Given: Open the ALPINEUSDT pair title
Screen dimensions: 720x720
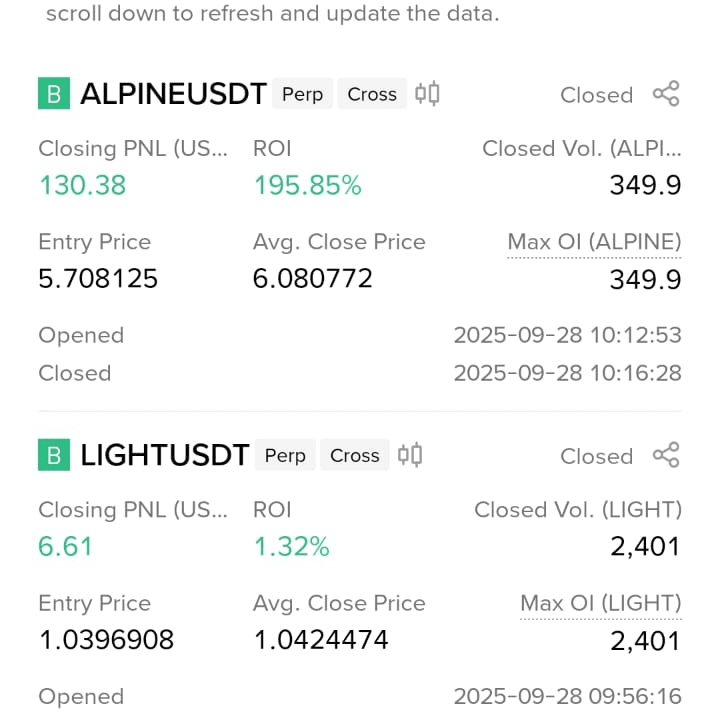Looking at the screenshot, I should coord(174,94).
